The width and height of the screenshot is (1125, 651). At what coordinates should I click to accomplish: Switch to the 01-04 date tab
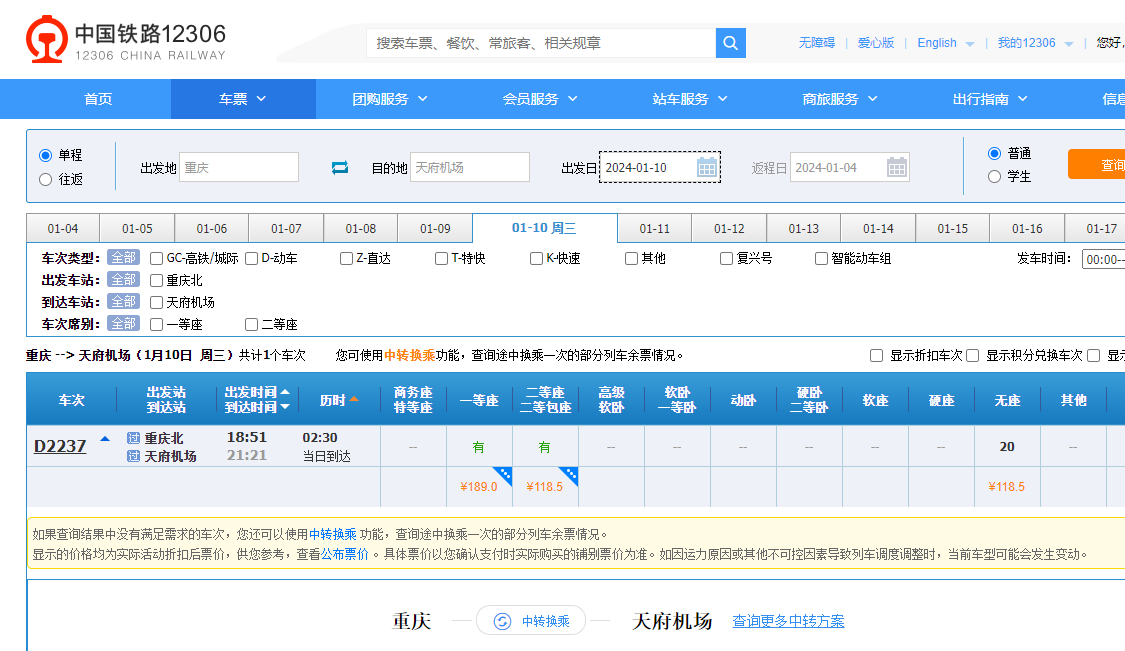pyautogui.click(x=63, y=229)
